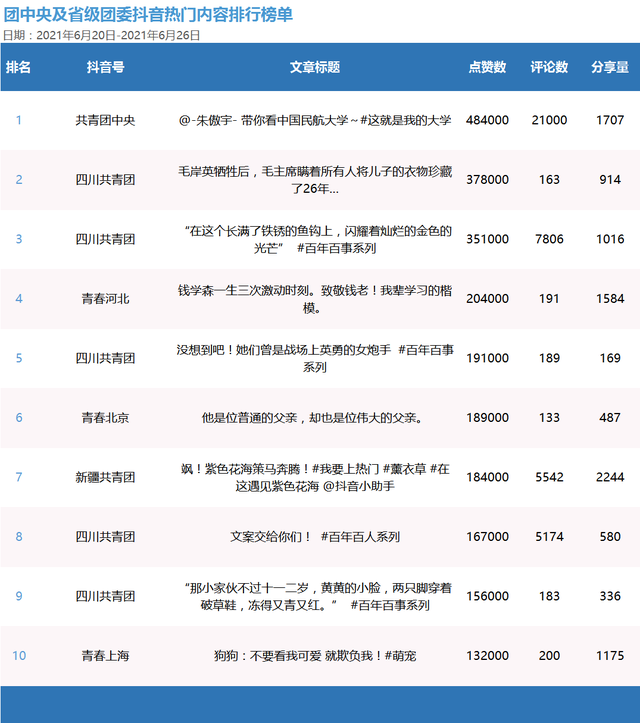This screenshot has width=640, height=723.
Task: Click the 他是位普通的父亲 article title
Action: pos(315,417)
